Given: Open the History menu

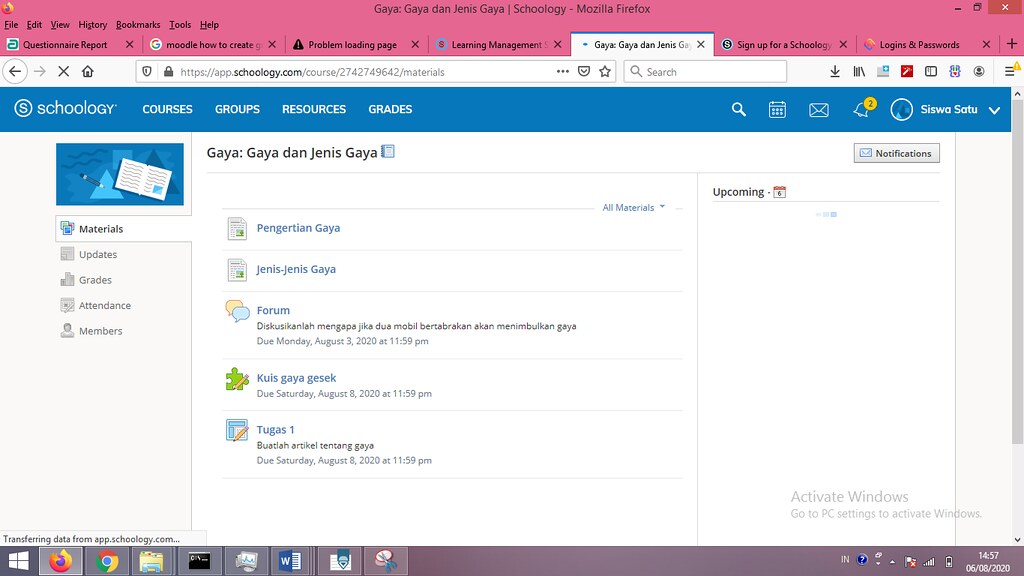Looking at the screenshot, I should click(93, 25).
